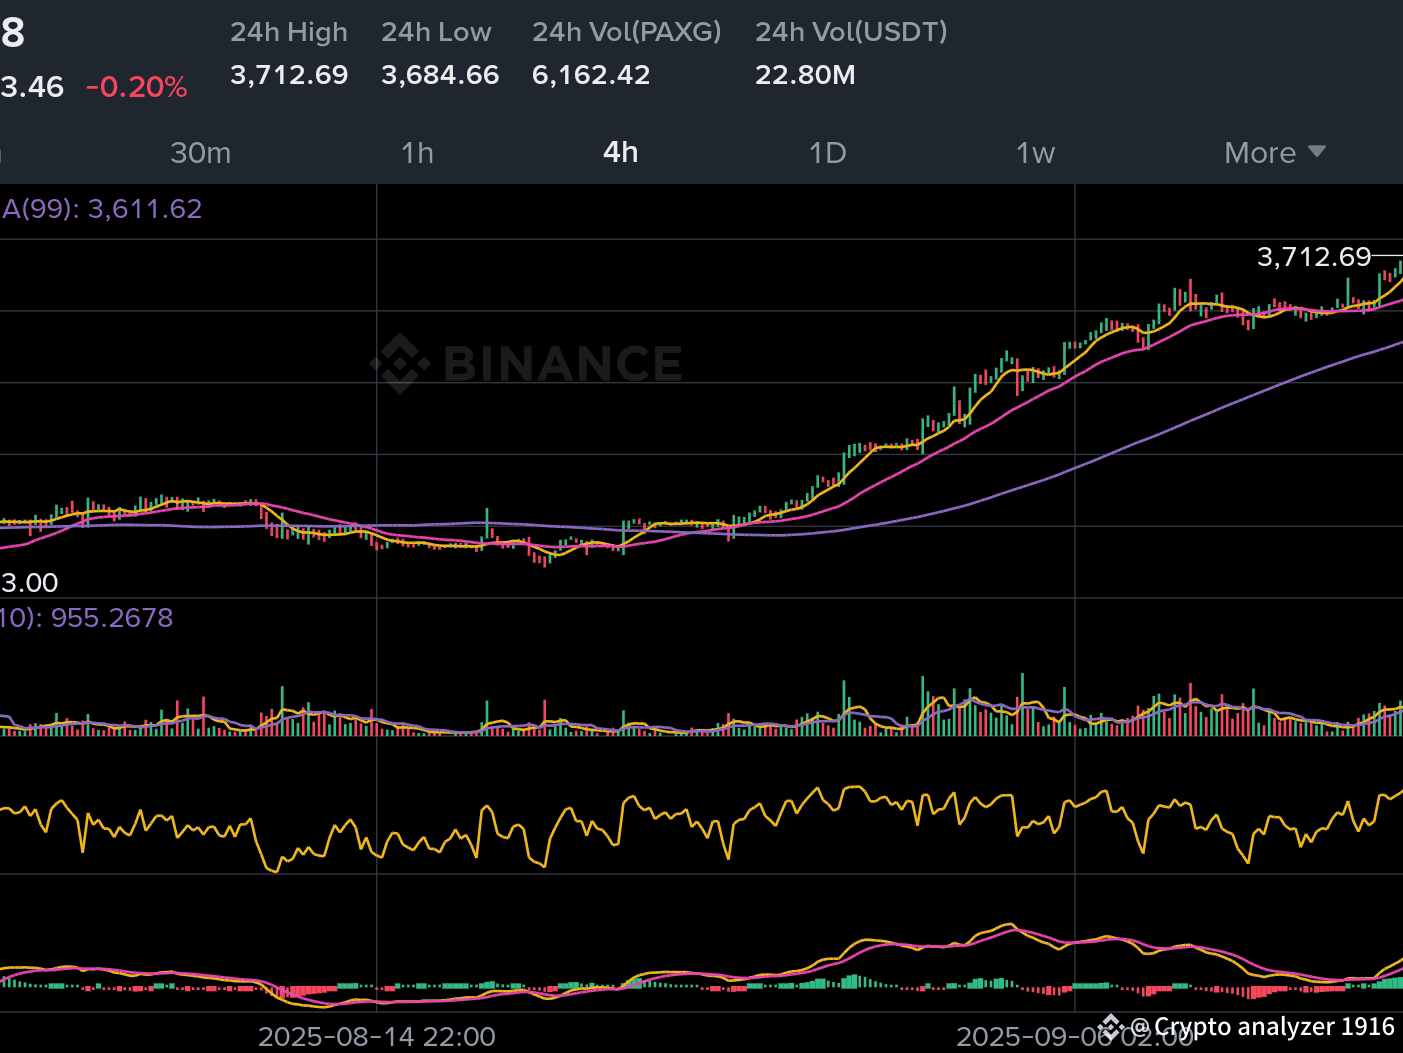The image size is (1403, 1053).
Task: Select the 4h timeframe tab
Action: pos(620,152)
